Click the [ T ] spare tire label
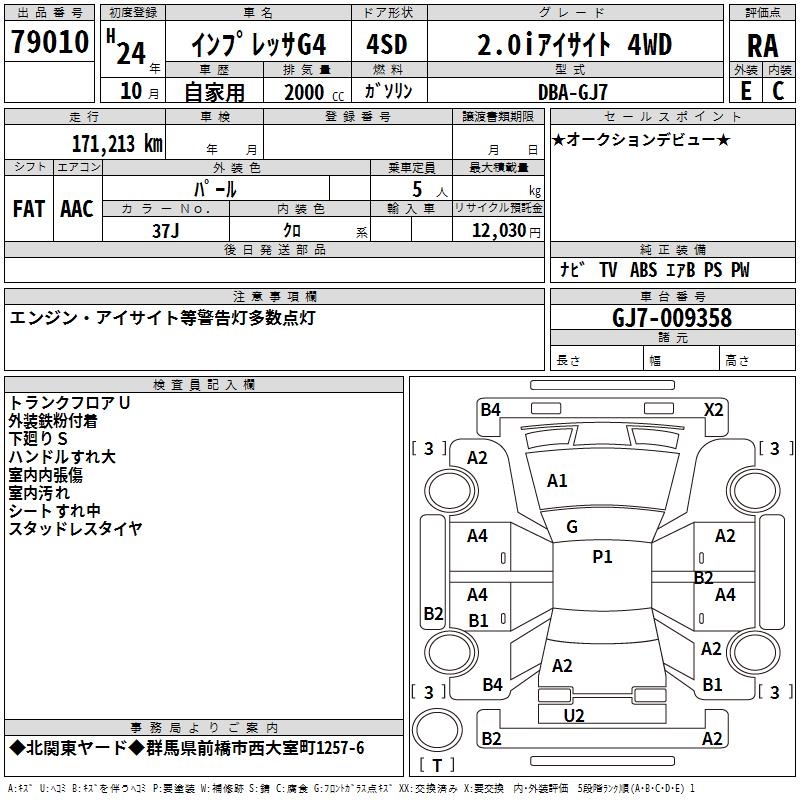Image resolution: width=800 pixels, height=800 pixels. tap(437, 765)
